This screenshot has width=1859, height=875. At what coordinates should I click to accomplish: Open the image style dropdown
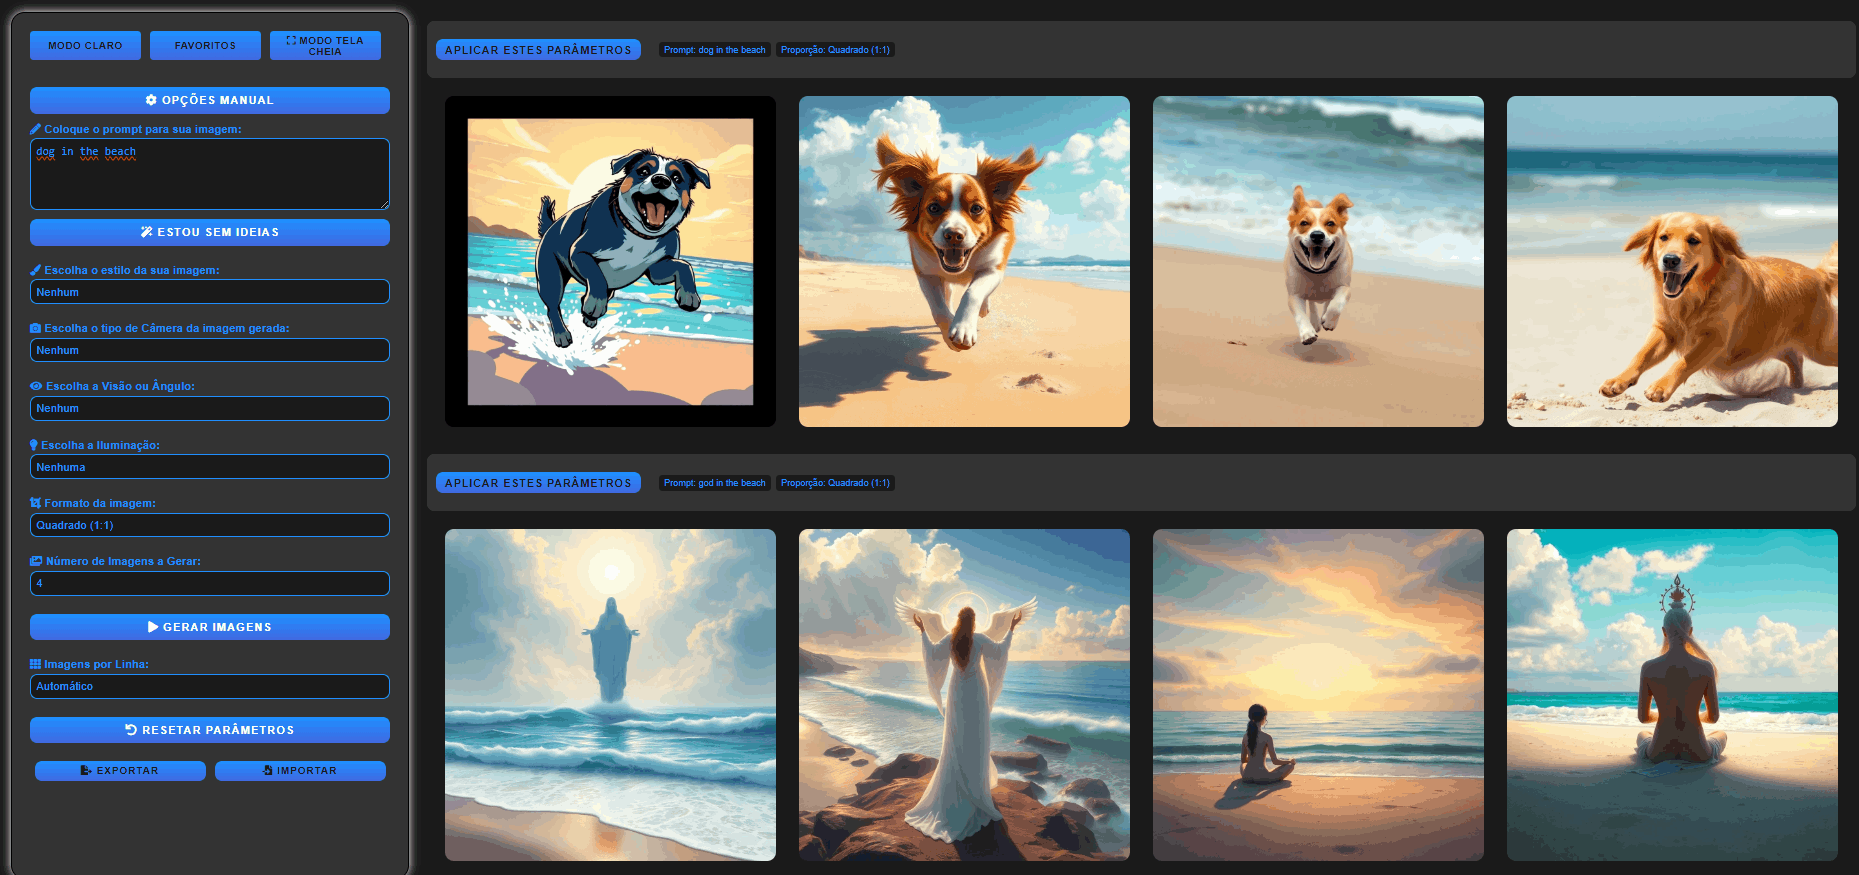(x=210, y=292)
